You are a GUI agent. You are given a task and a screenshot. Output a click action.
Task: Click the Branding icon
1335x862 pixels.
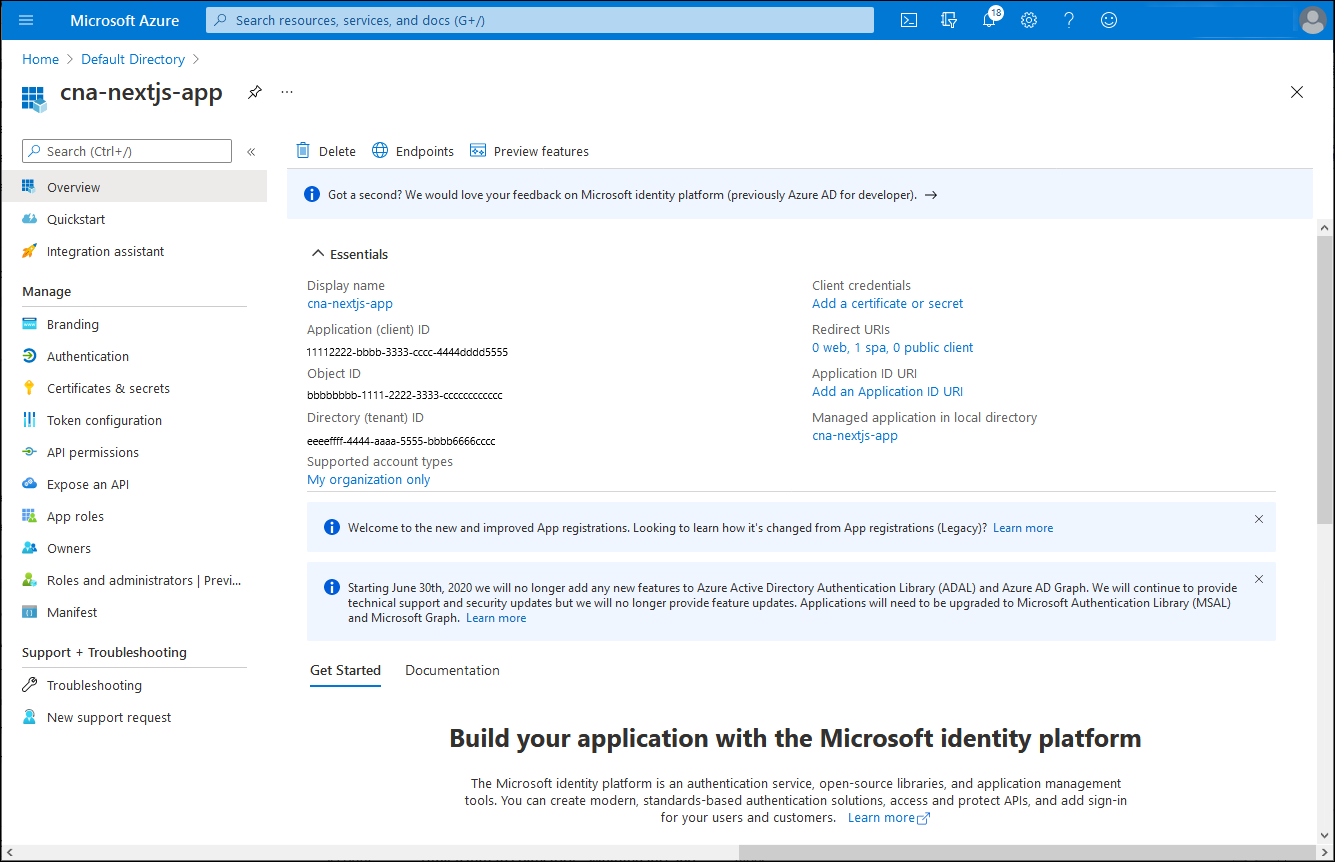coord(29,324)
